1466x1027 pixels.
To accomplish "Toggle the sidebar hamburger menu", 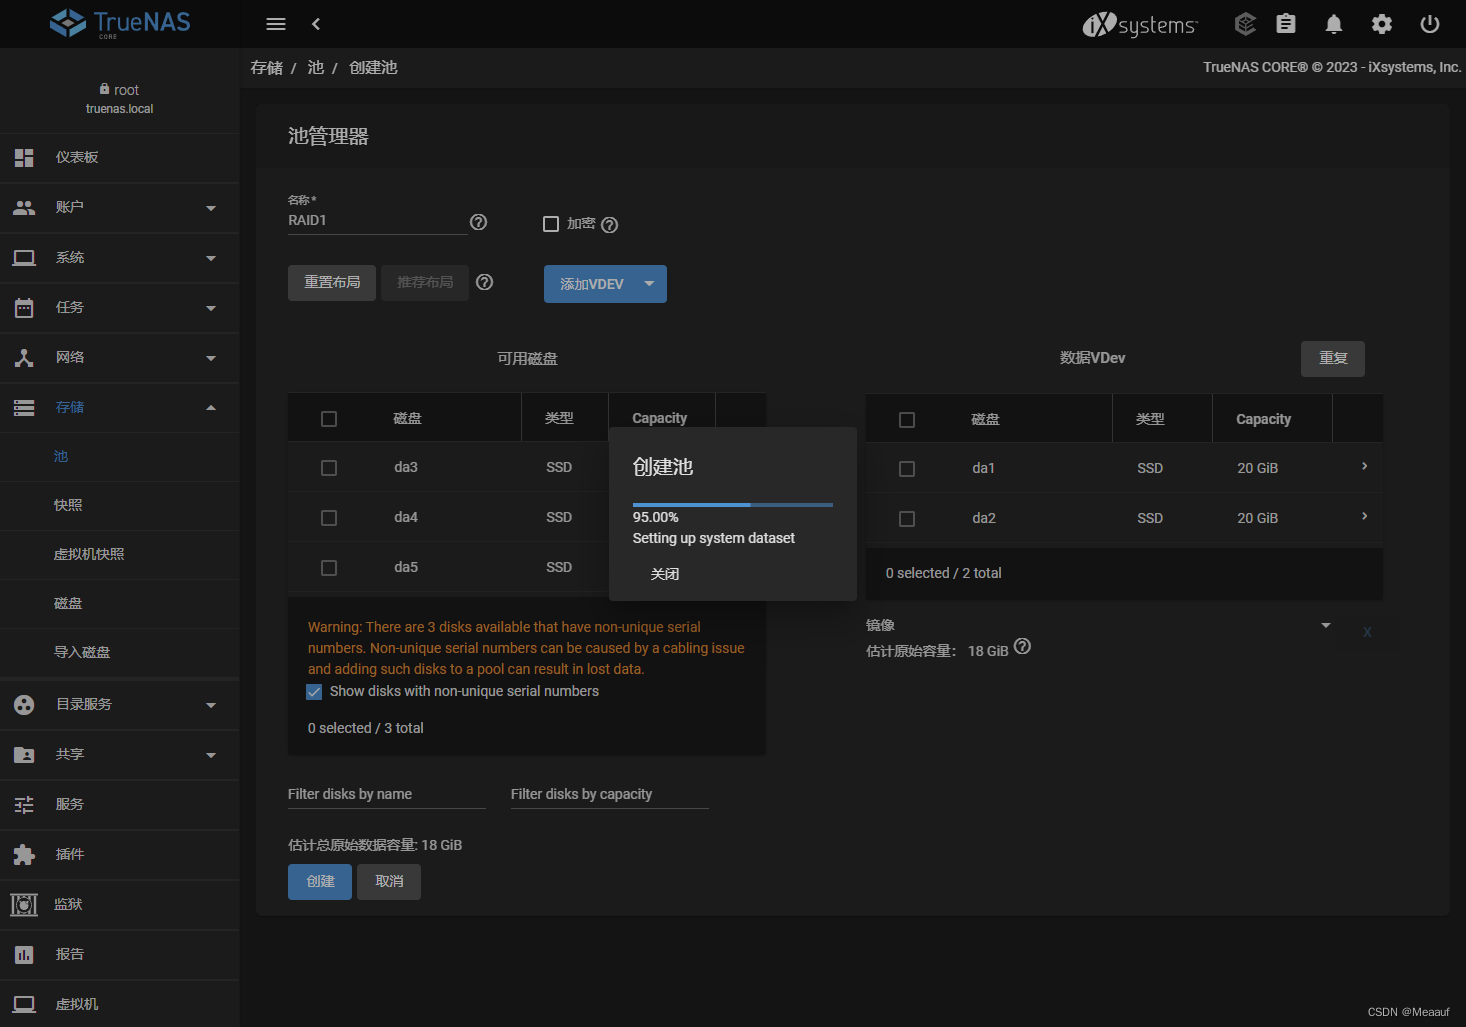I will click(x=276, y=24).
